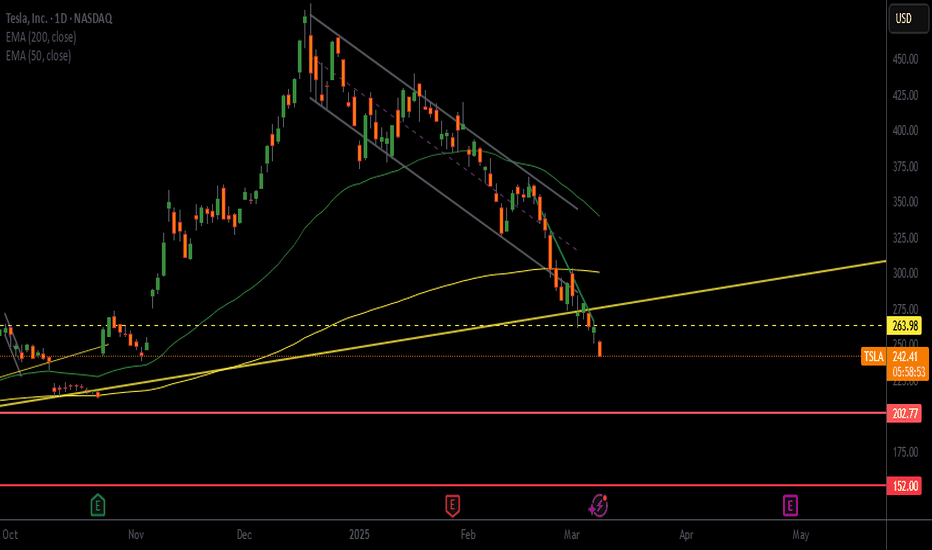The height and width of the screenshot is (550, 932).
Task: Click the Tesla, Inc. 1D NASDAQ title
Action: pos(59,18)
